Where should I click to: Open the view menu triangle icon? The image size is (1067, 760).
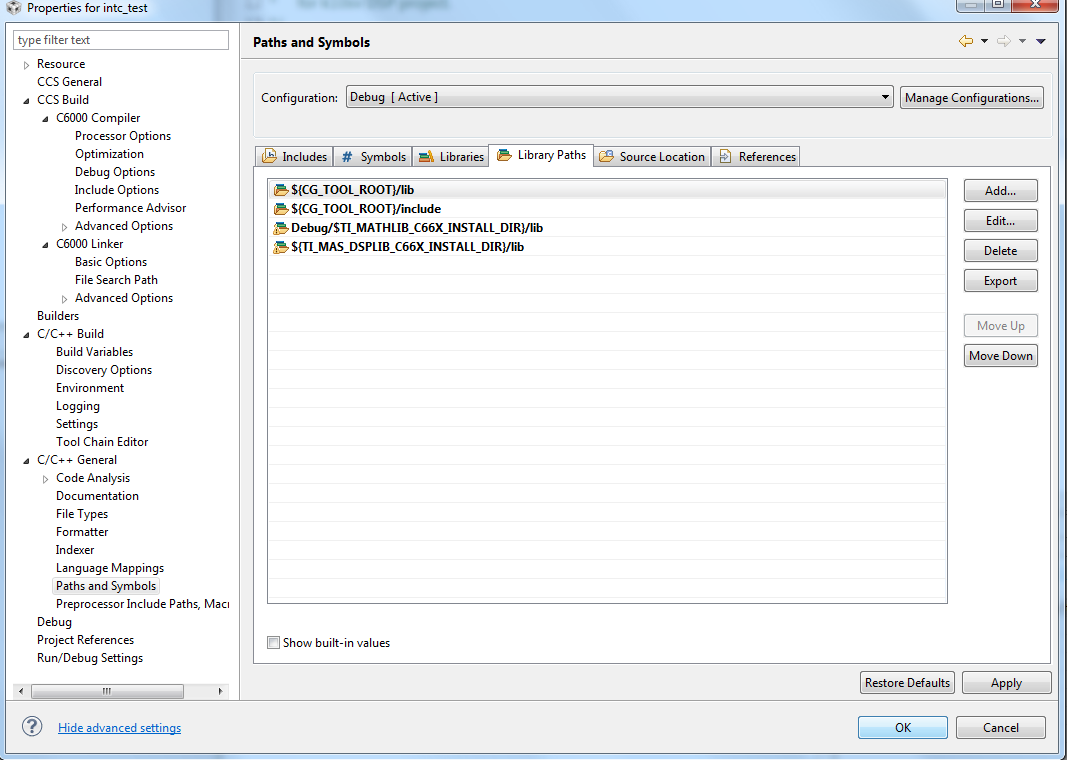tap(1040, 42)
